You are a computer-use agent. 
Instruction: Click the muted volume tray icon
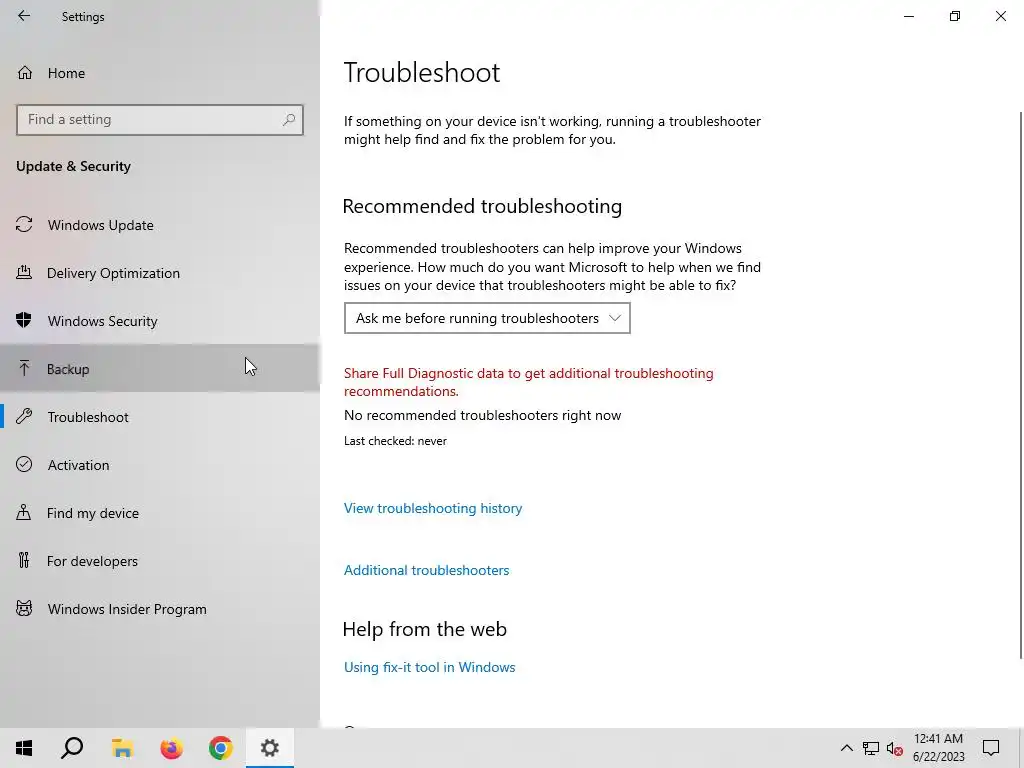coord(895,748)
